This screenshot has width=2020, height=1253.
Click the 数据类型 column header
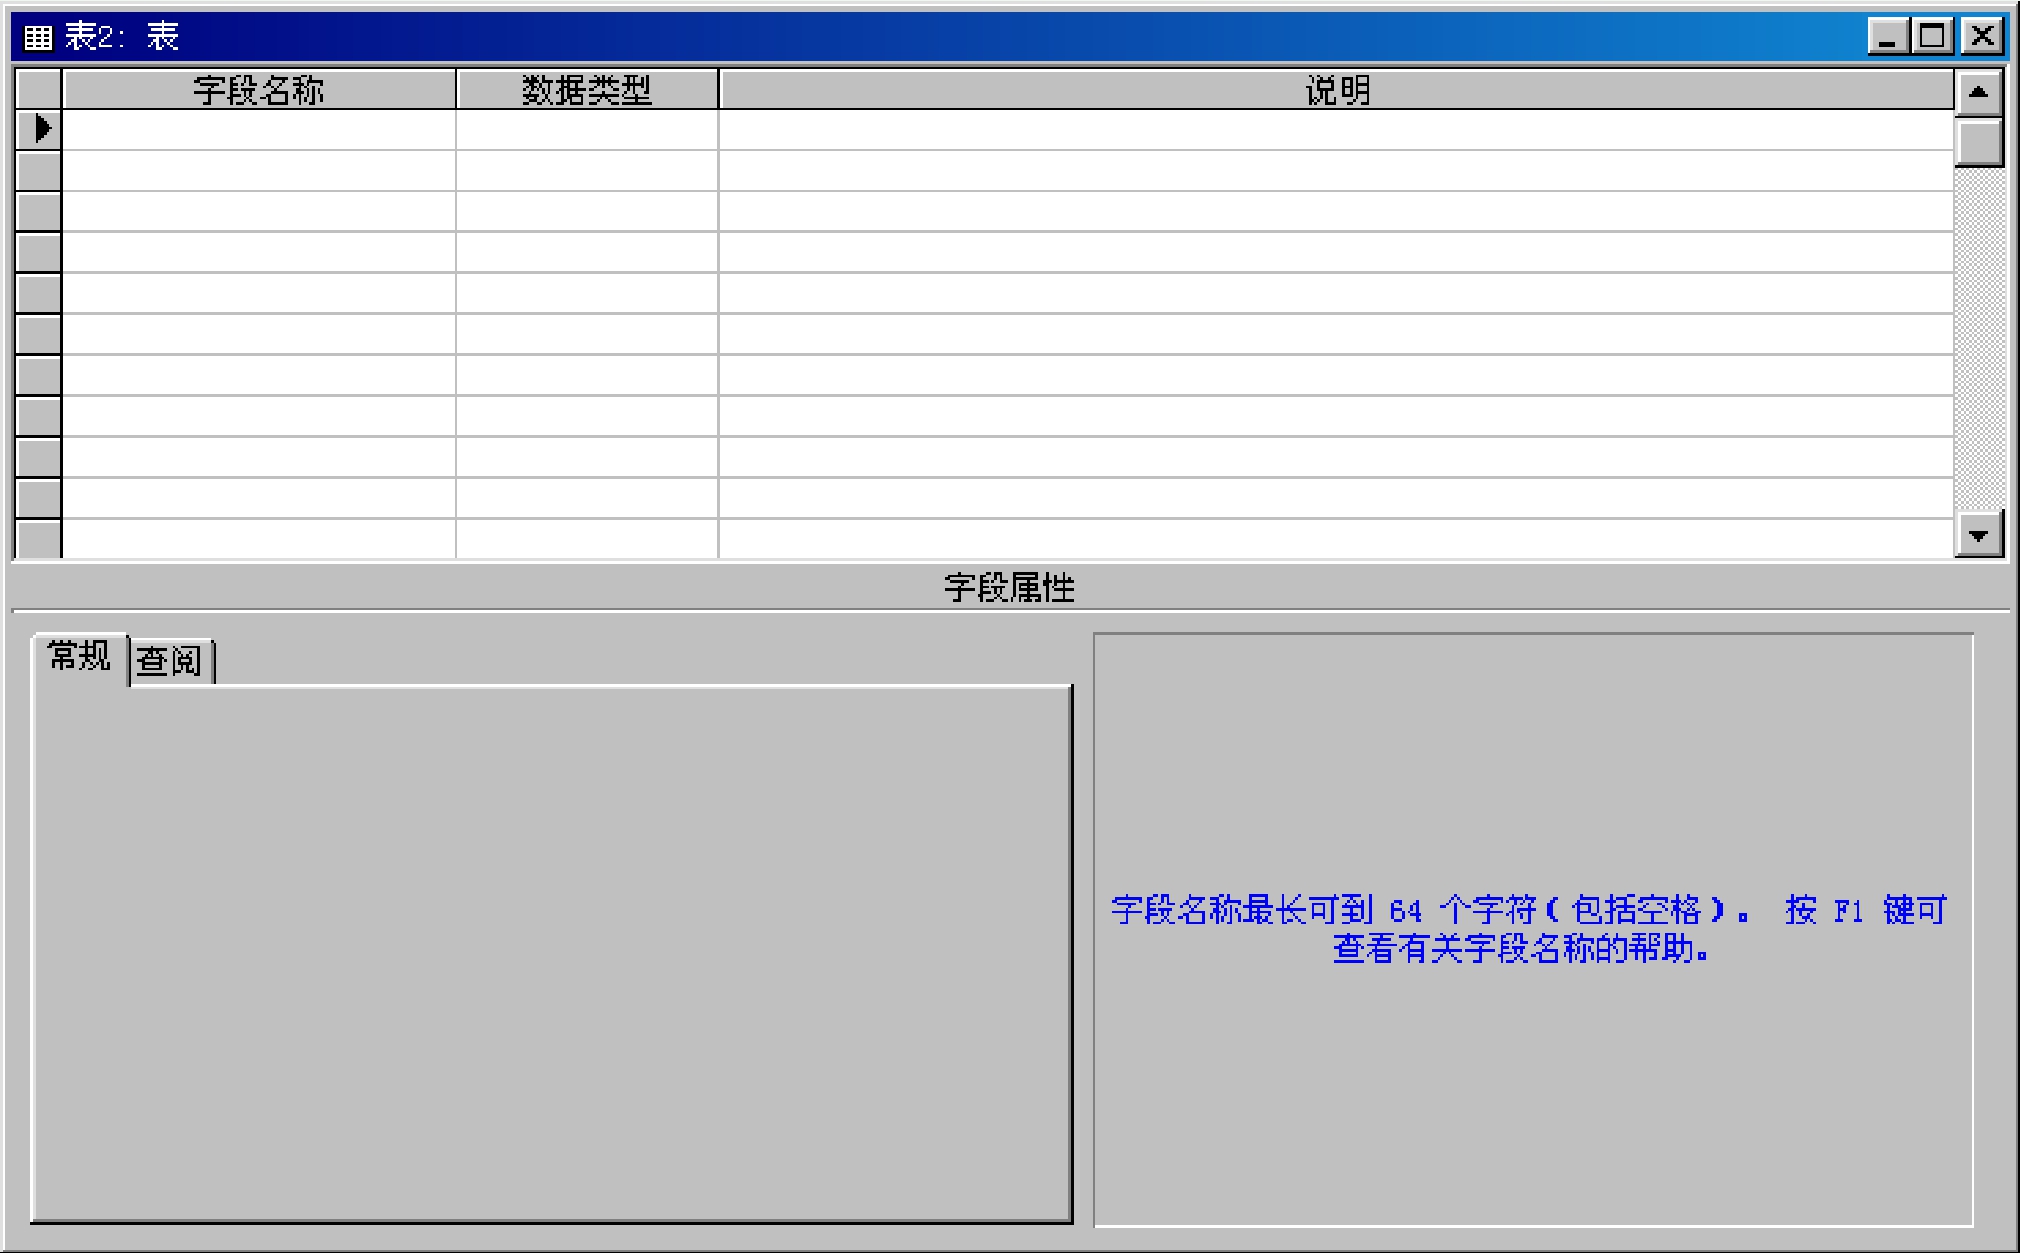pyautogui.click(x=587, y=90)
